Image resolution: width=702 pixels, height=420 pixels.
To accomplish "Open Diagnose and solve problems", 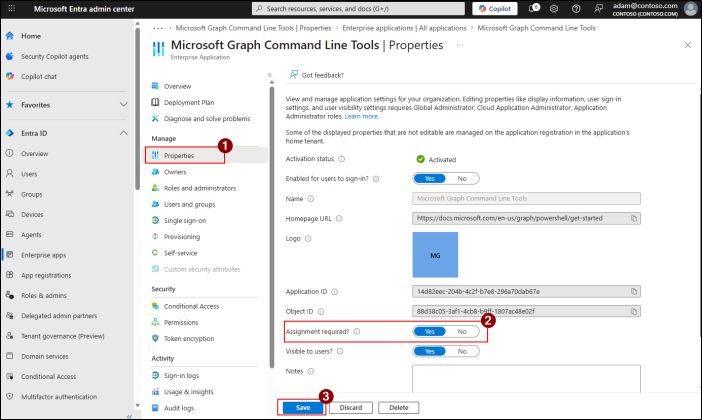I will click(x=207, y=119).
